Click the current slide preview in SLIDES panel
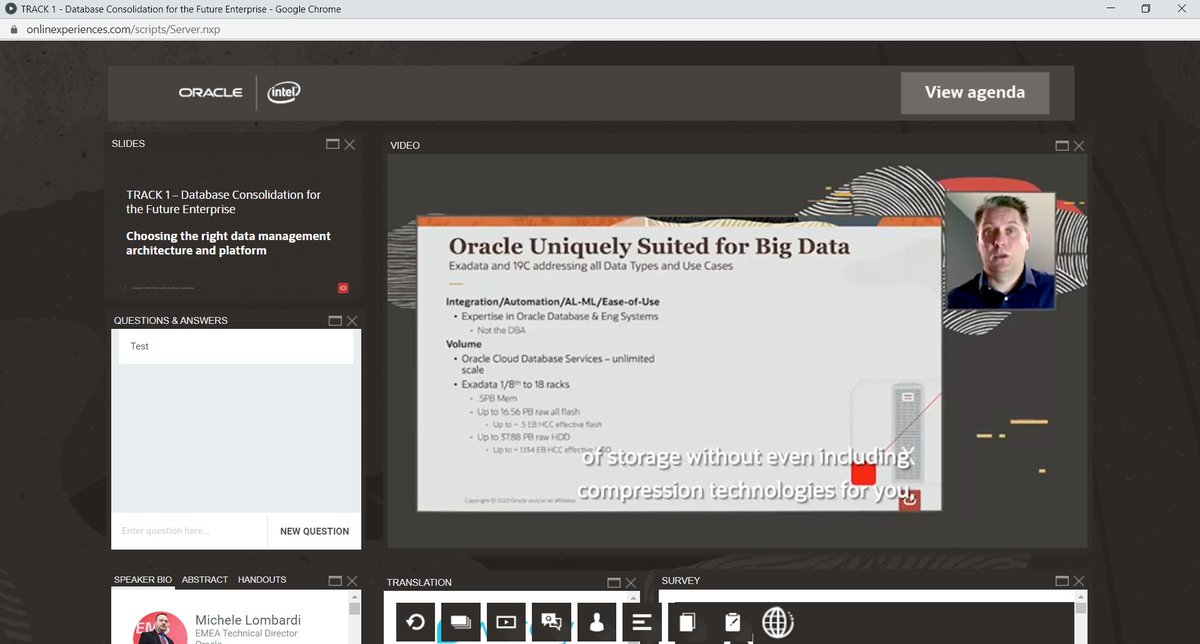1200x644 pixels. 233,227
